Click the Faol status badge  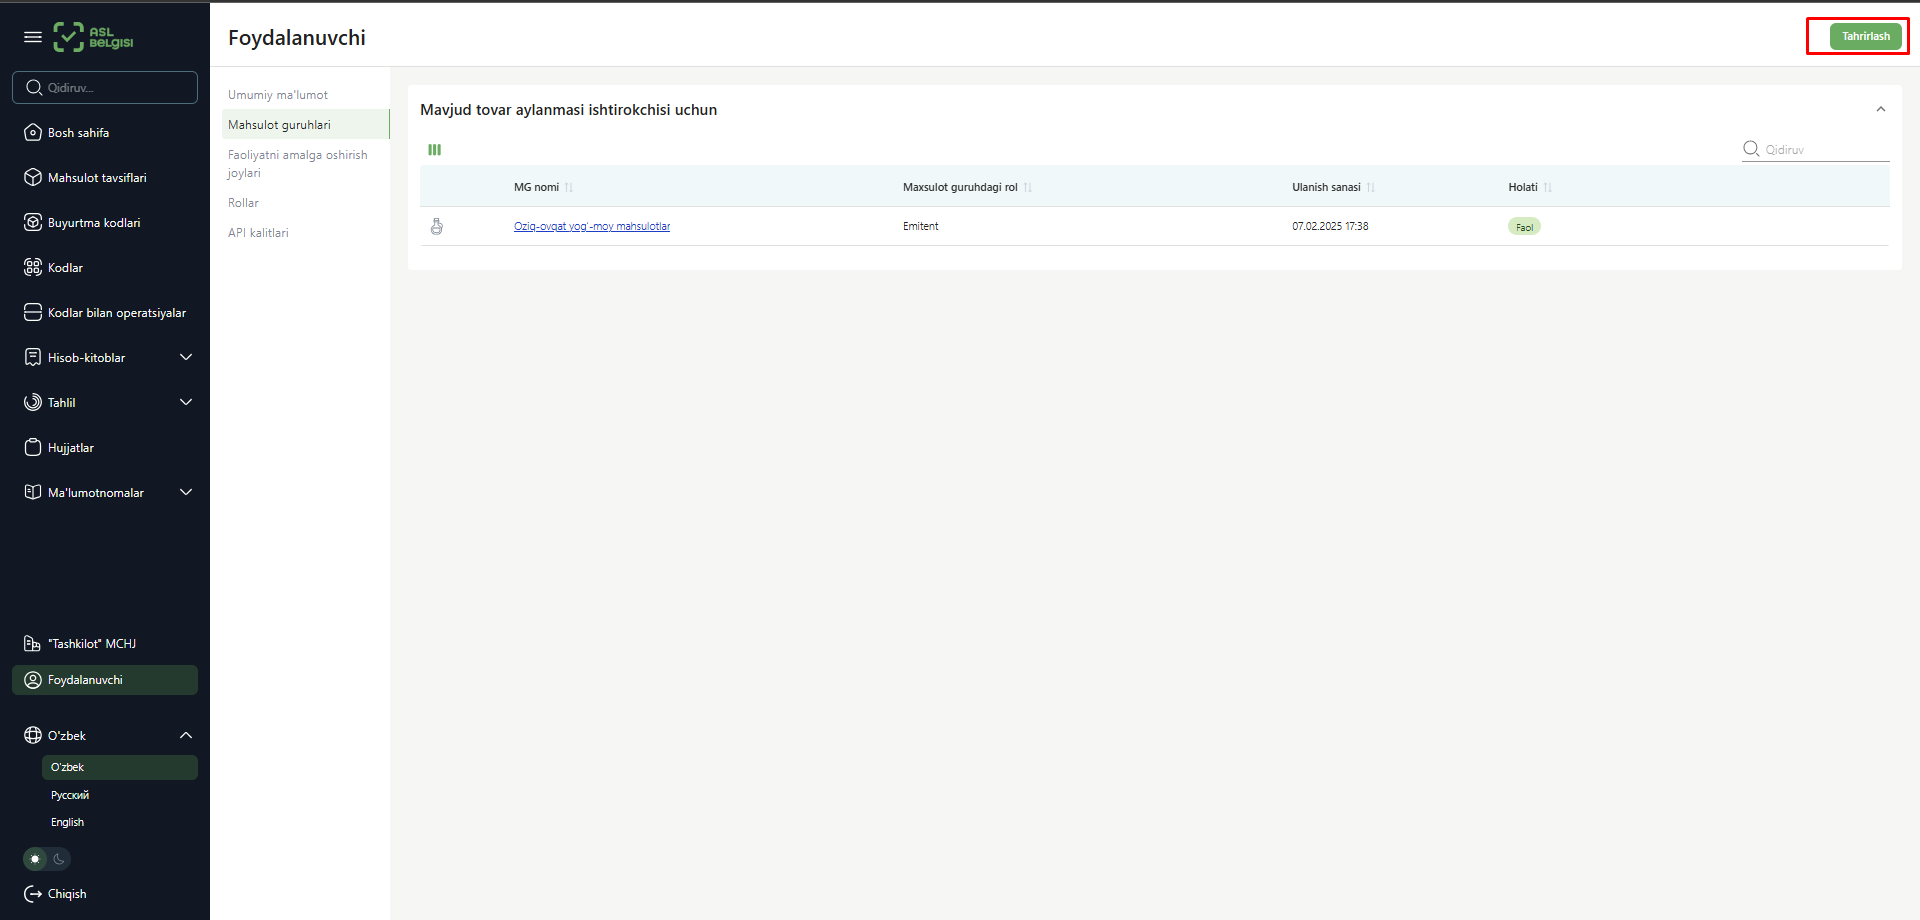pos(1524,227)
